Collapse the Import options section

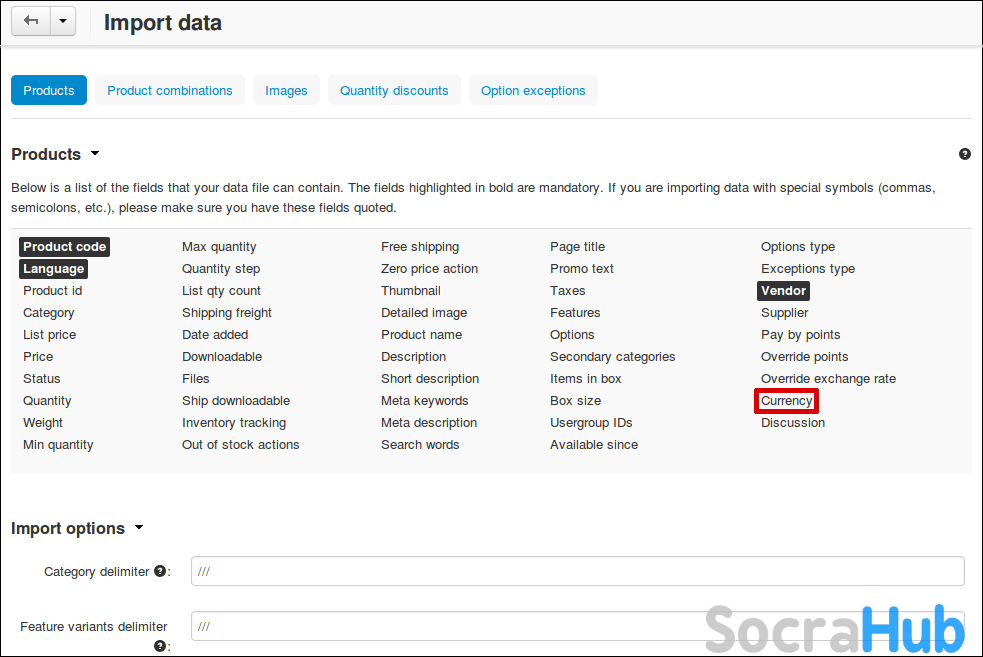[x=139, y=528]
